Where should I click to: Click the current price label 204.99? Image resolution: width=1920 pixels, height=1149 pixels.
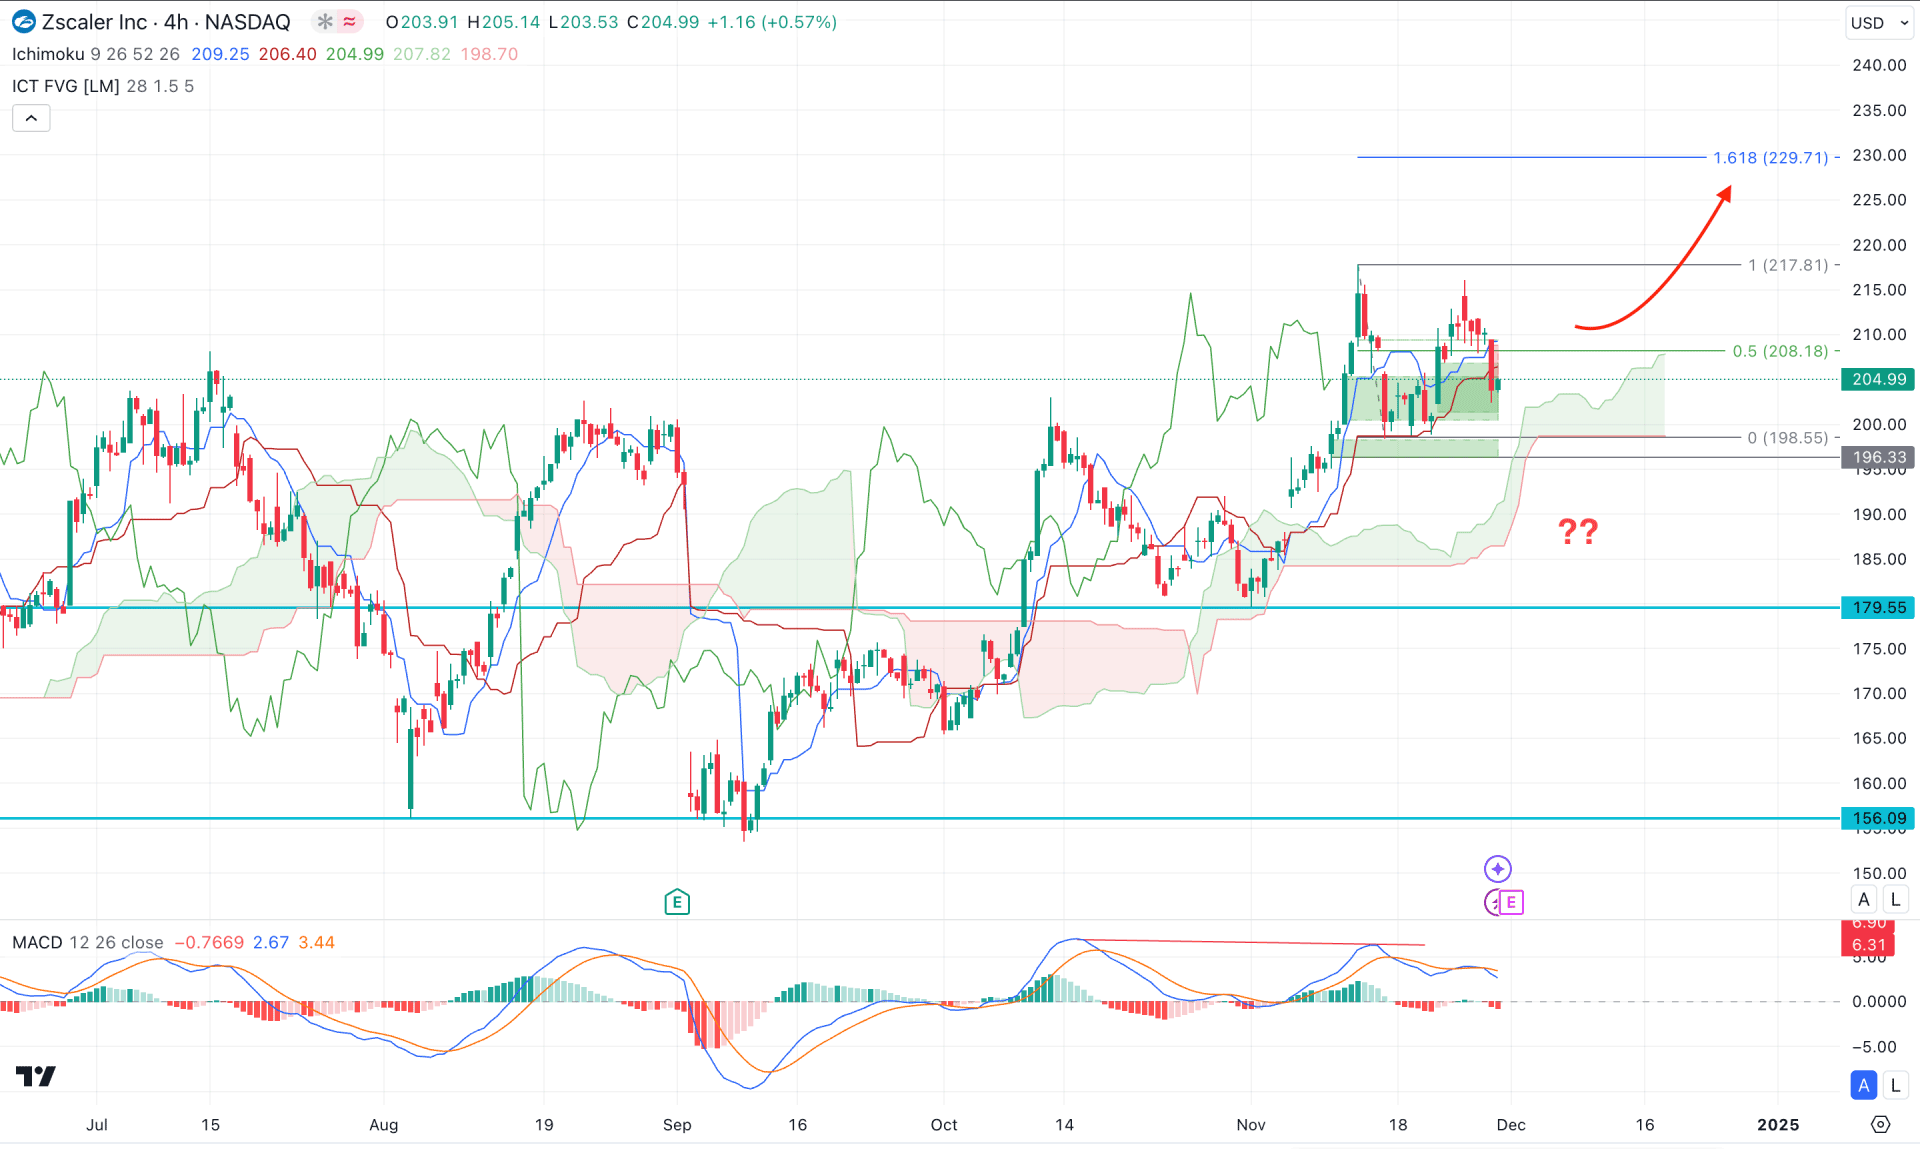(x=1878, y=379)
